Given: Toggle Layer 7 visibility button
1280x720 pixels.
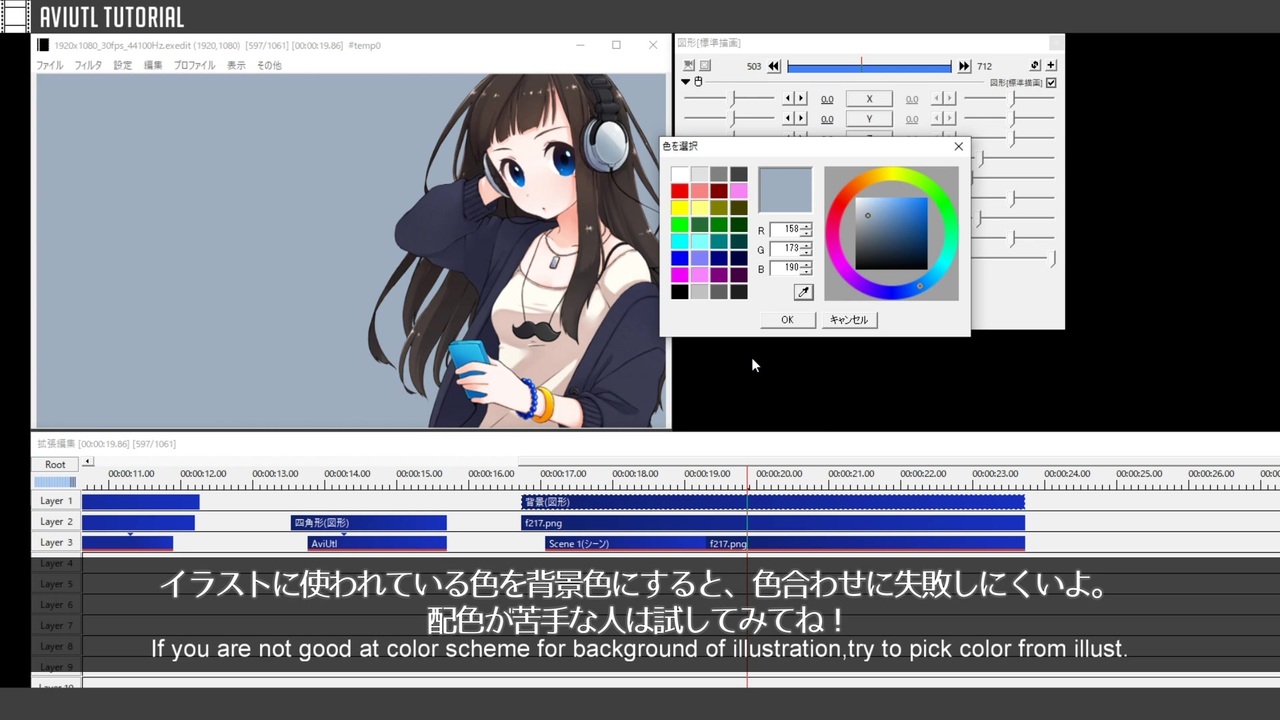Looking at the screenshot, I should tap(56, 626).
